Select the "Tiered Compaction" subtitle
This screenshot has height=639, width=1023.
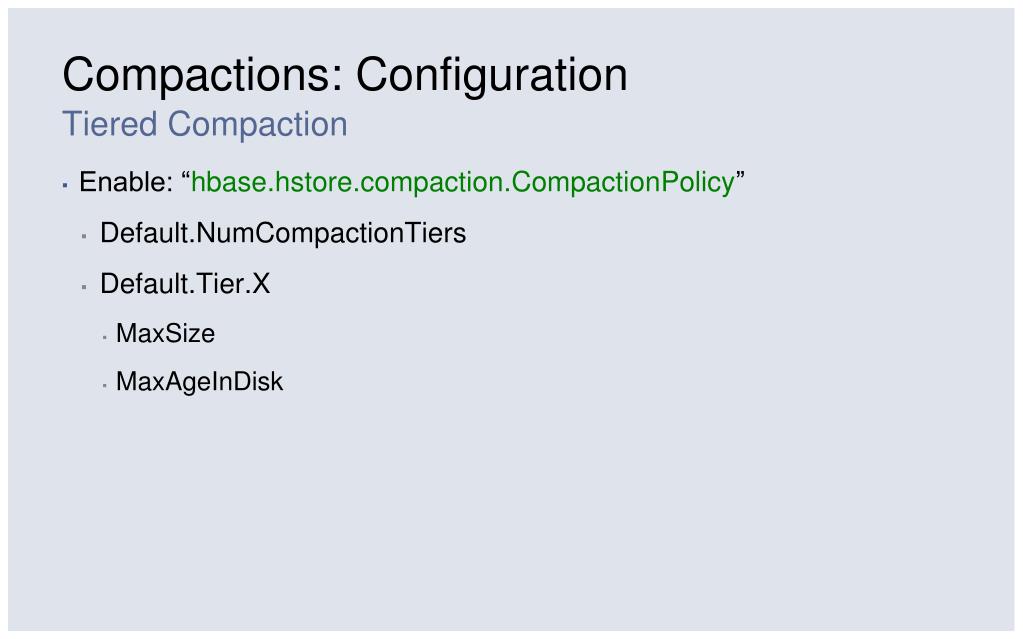click(x=205, y=124)
